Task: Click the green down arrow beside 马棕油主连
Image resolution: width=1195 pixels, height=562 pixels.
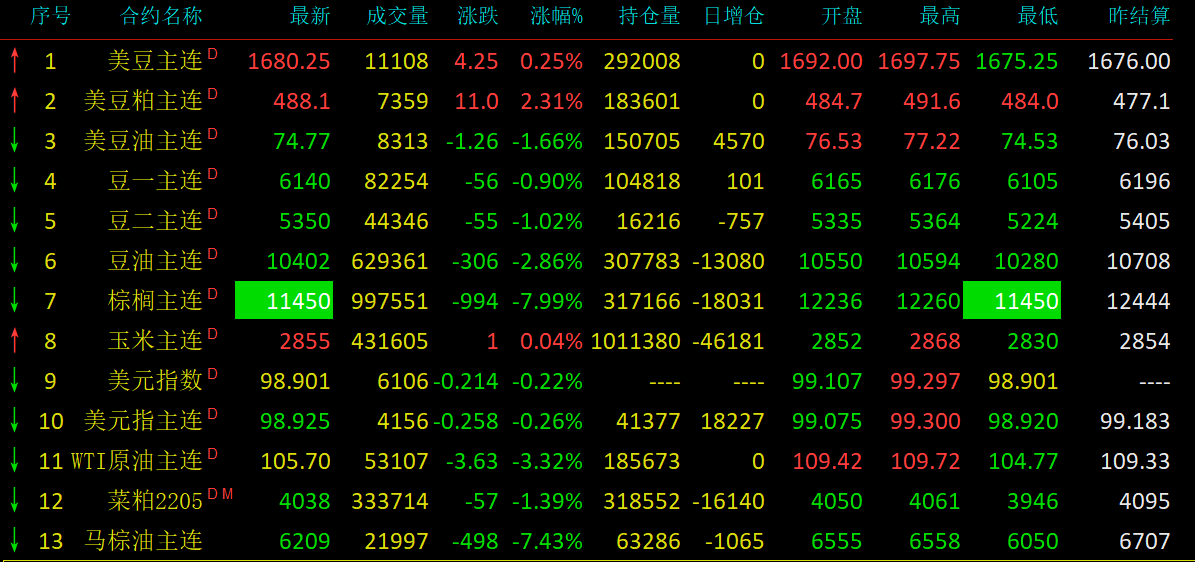Action: [14, 541]
